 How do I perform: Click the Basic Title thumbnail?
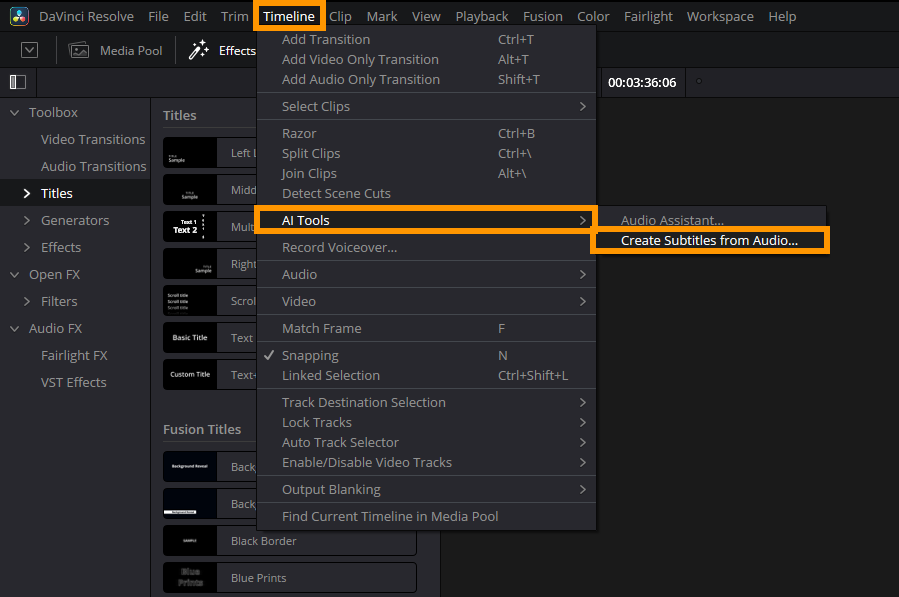coord(190,338)
